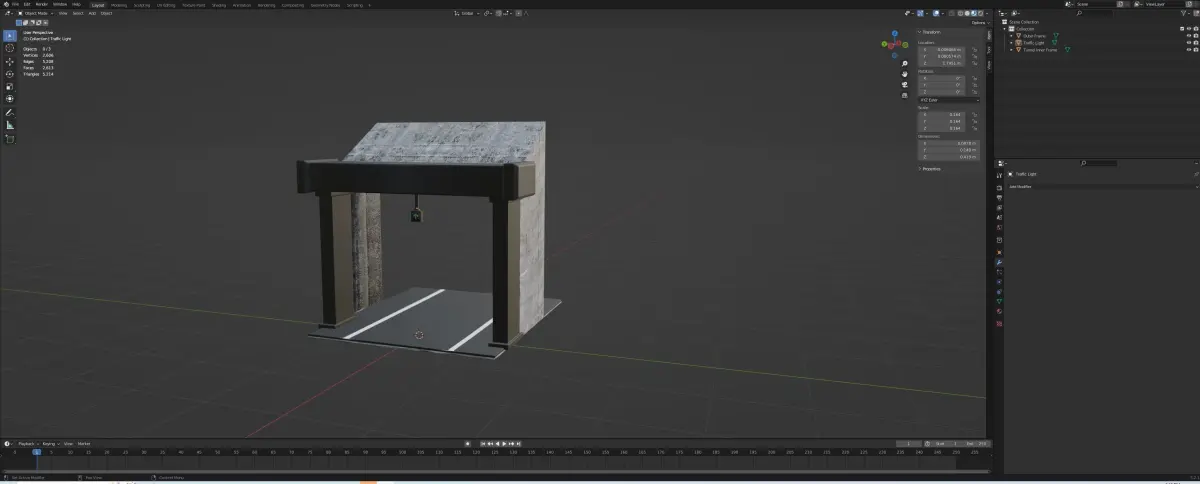This screenshot has height=484, width=1200.
Task: Hide the Tunnel Inner Frame object
Action: pyautogui.click(x=1189, y=50)
